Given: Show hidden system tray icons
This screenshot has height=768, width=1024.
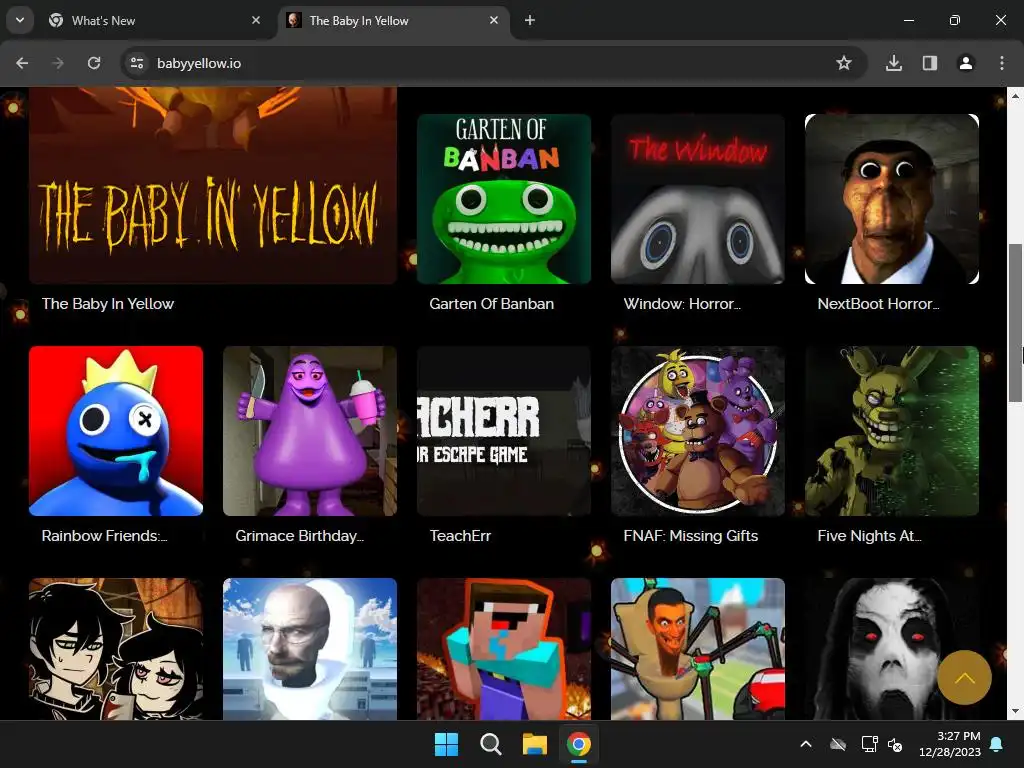Looking at the screenshot, I should 806,744.
